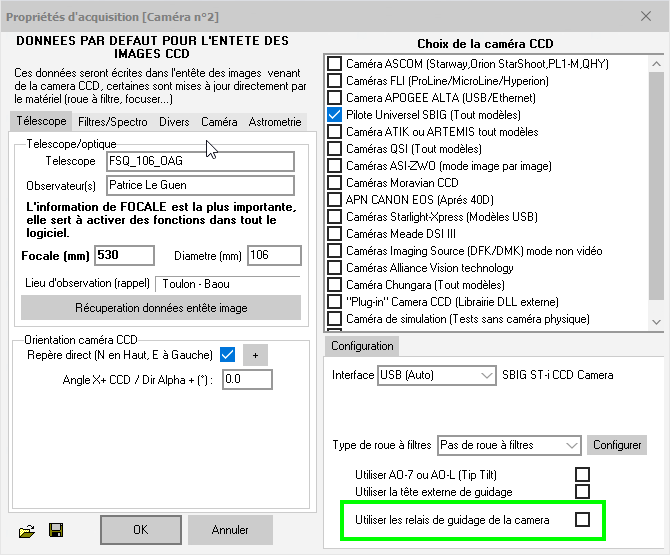Enable Utiliser la tête externe de guidage
The width and height of the screenshot is (670, 555).
(582, 491)
